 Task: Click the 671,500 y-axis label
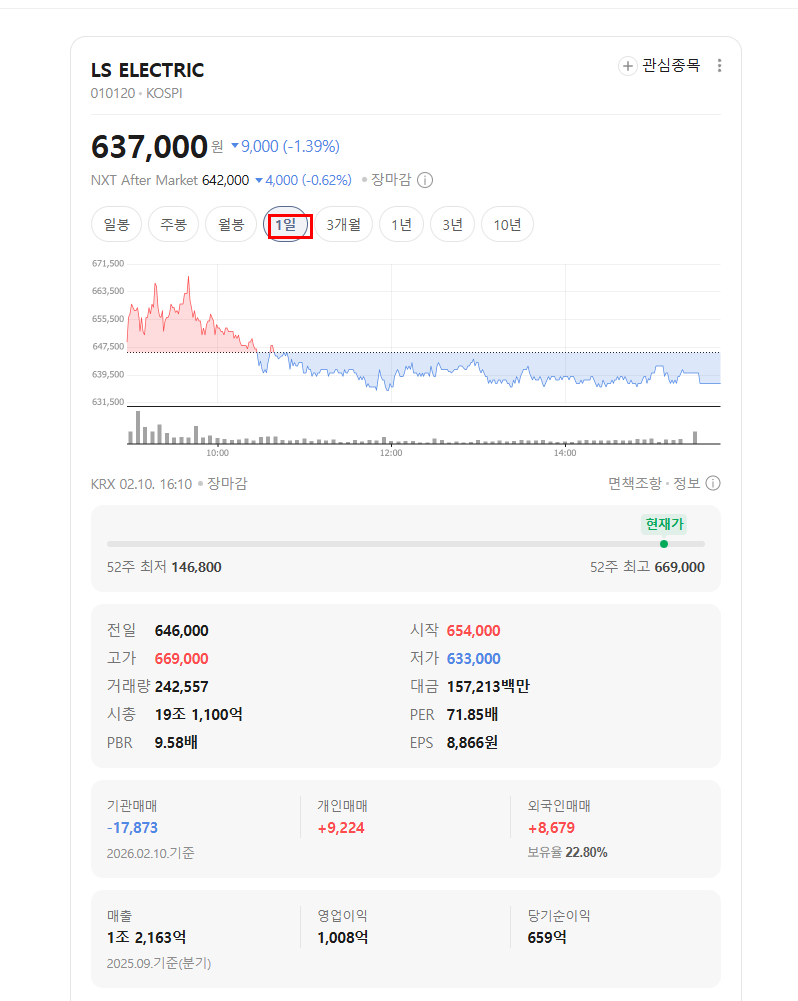108,263
